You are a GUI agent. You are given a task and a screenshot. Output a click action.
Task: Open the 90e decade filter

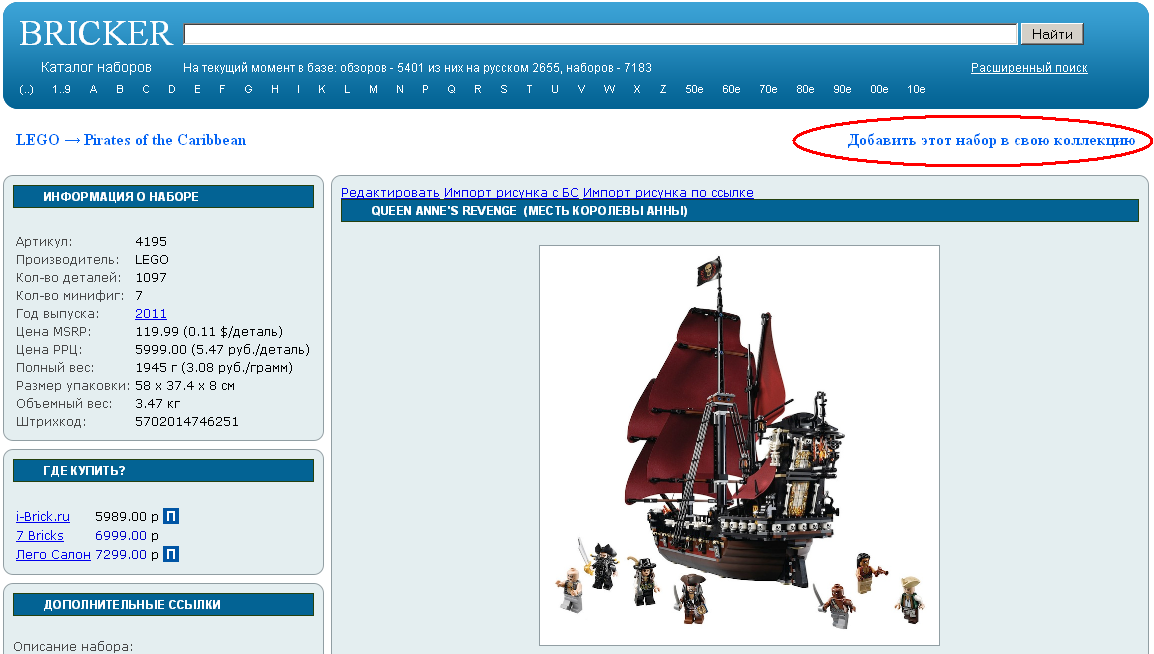pos(842,89)
